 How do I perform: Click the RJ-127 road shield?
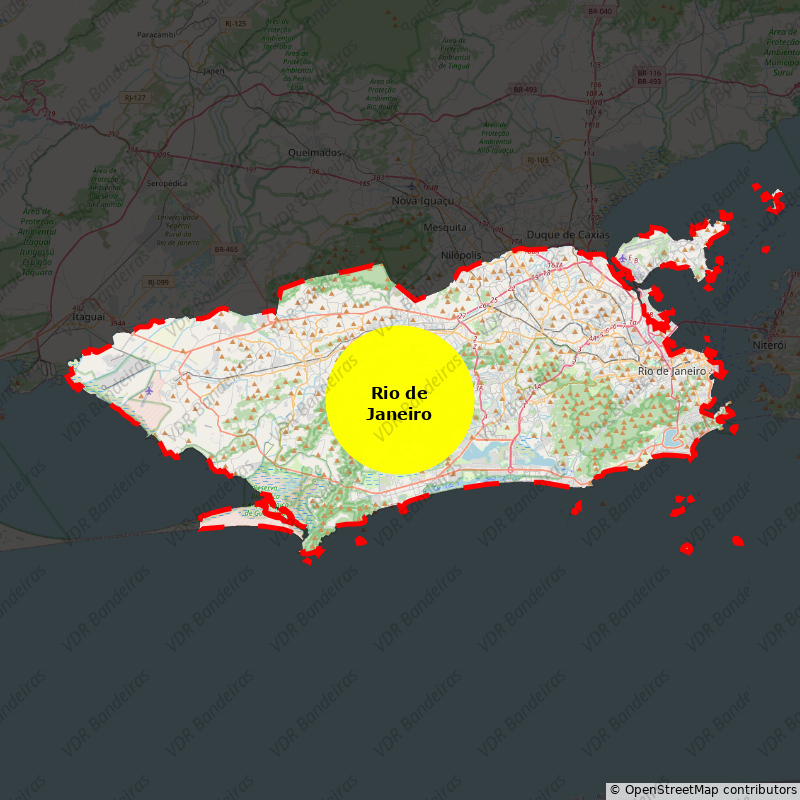[x=134, y=98]
